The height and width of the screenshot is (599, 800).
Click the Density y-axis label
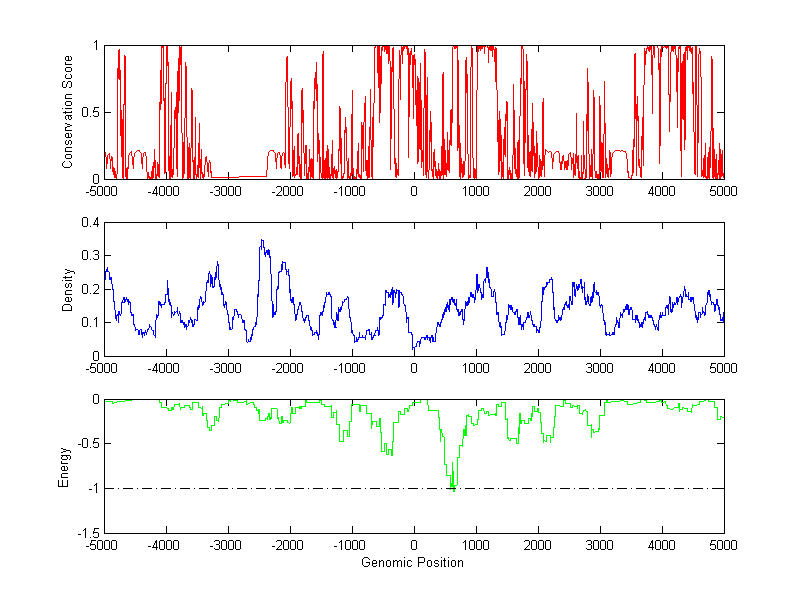(x=68, y=289)
